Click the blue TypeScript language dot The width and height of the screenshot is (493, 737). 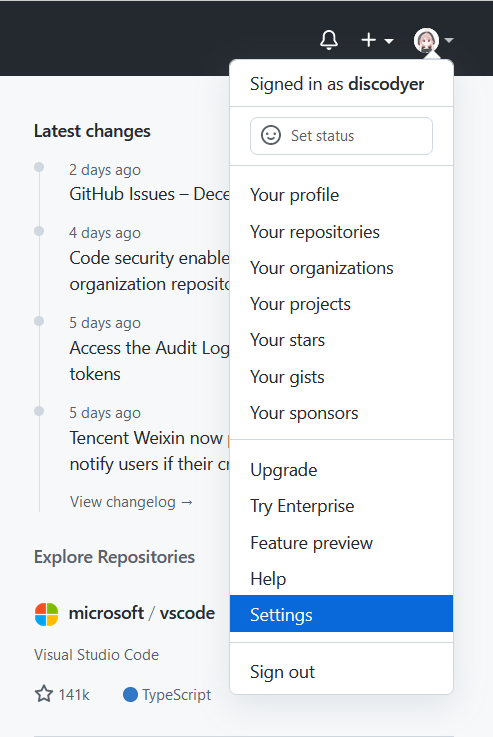[130, 694]
